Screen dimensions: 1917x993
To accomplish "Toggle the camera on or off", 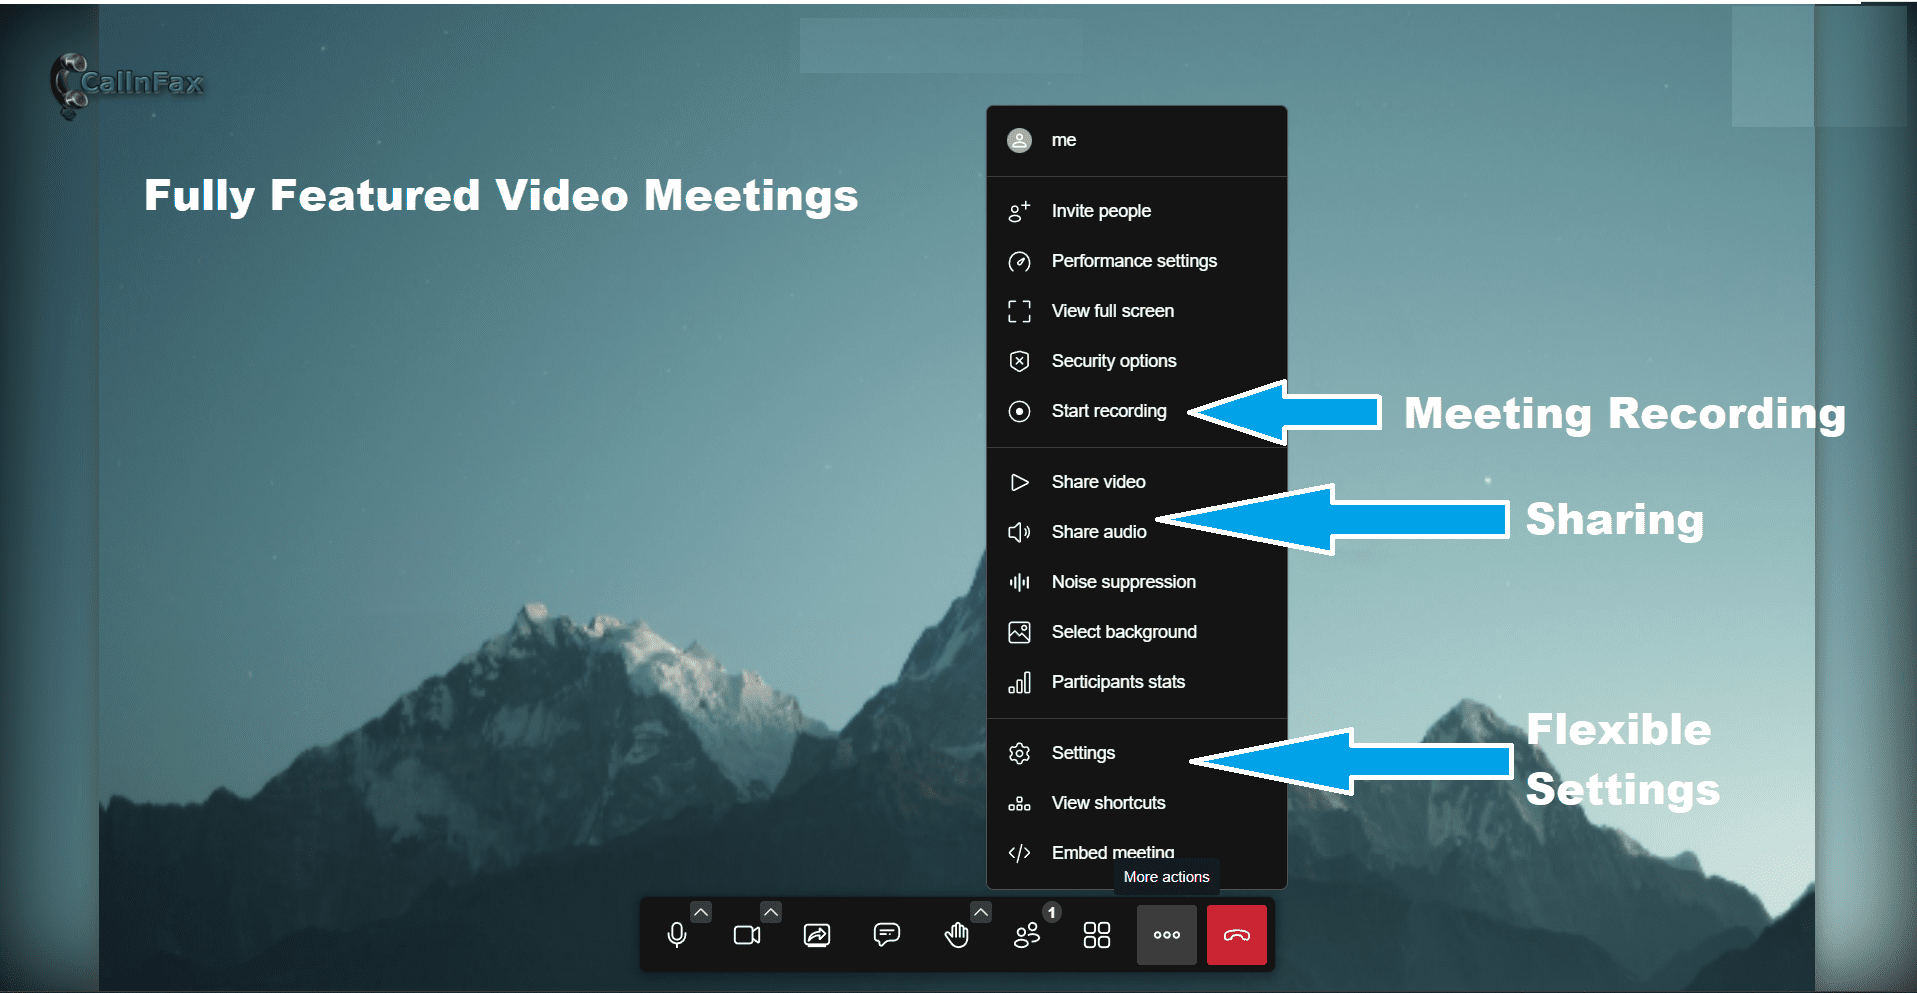I will point(747,935).
